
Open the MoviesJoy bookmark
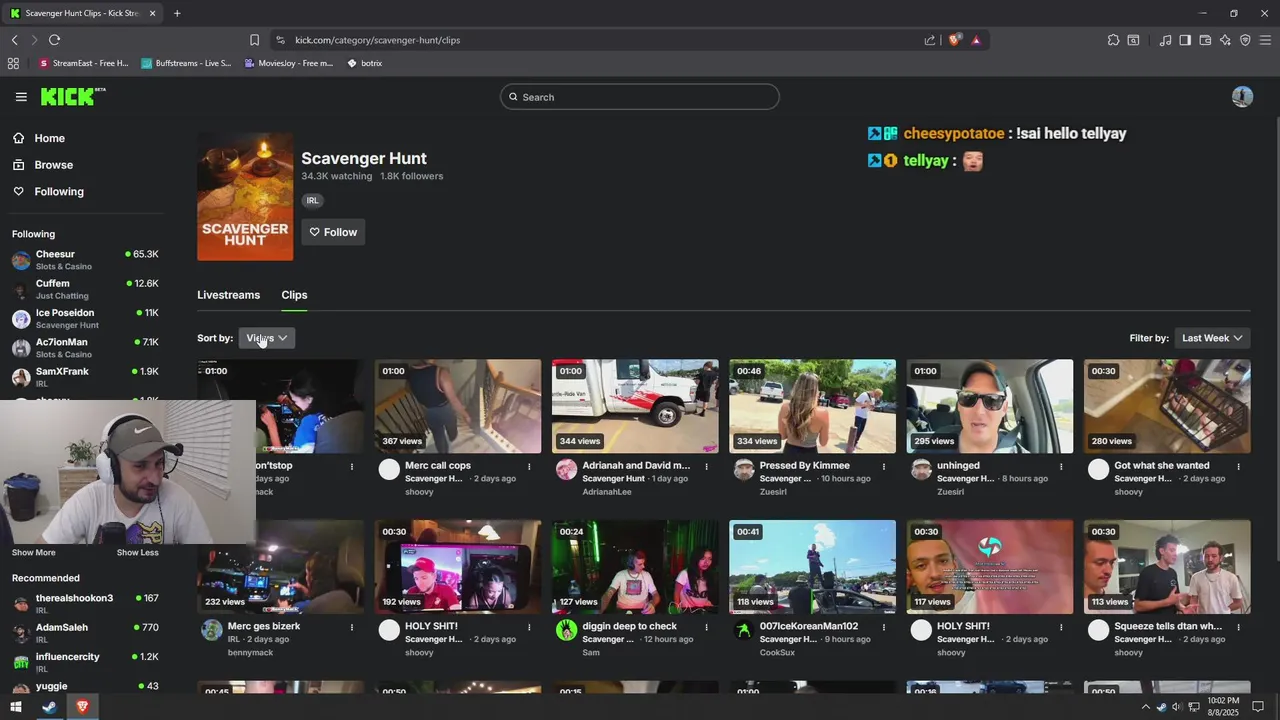[289, 63]
